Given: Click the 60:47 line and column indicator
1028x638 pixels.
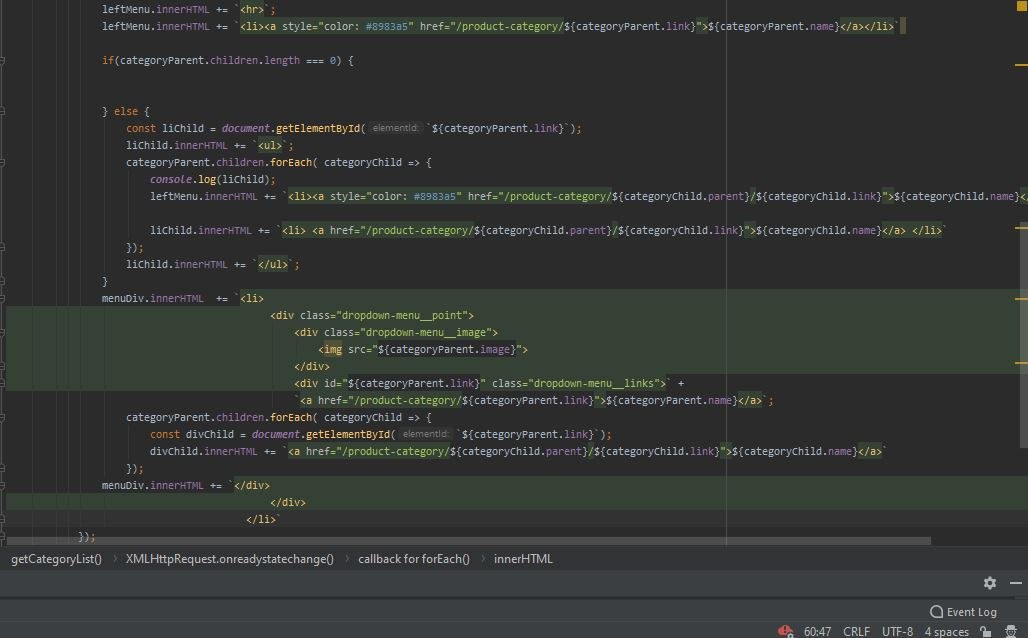Looking at the screenshot, I should click(817, 631).
